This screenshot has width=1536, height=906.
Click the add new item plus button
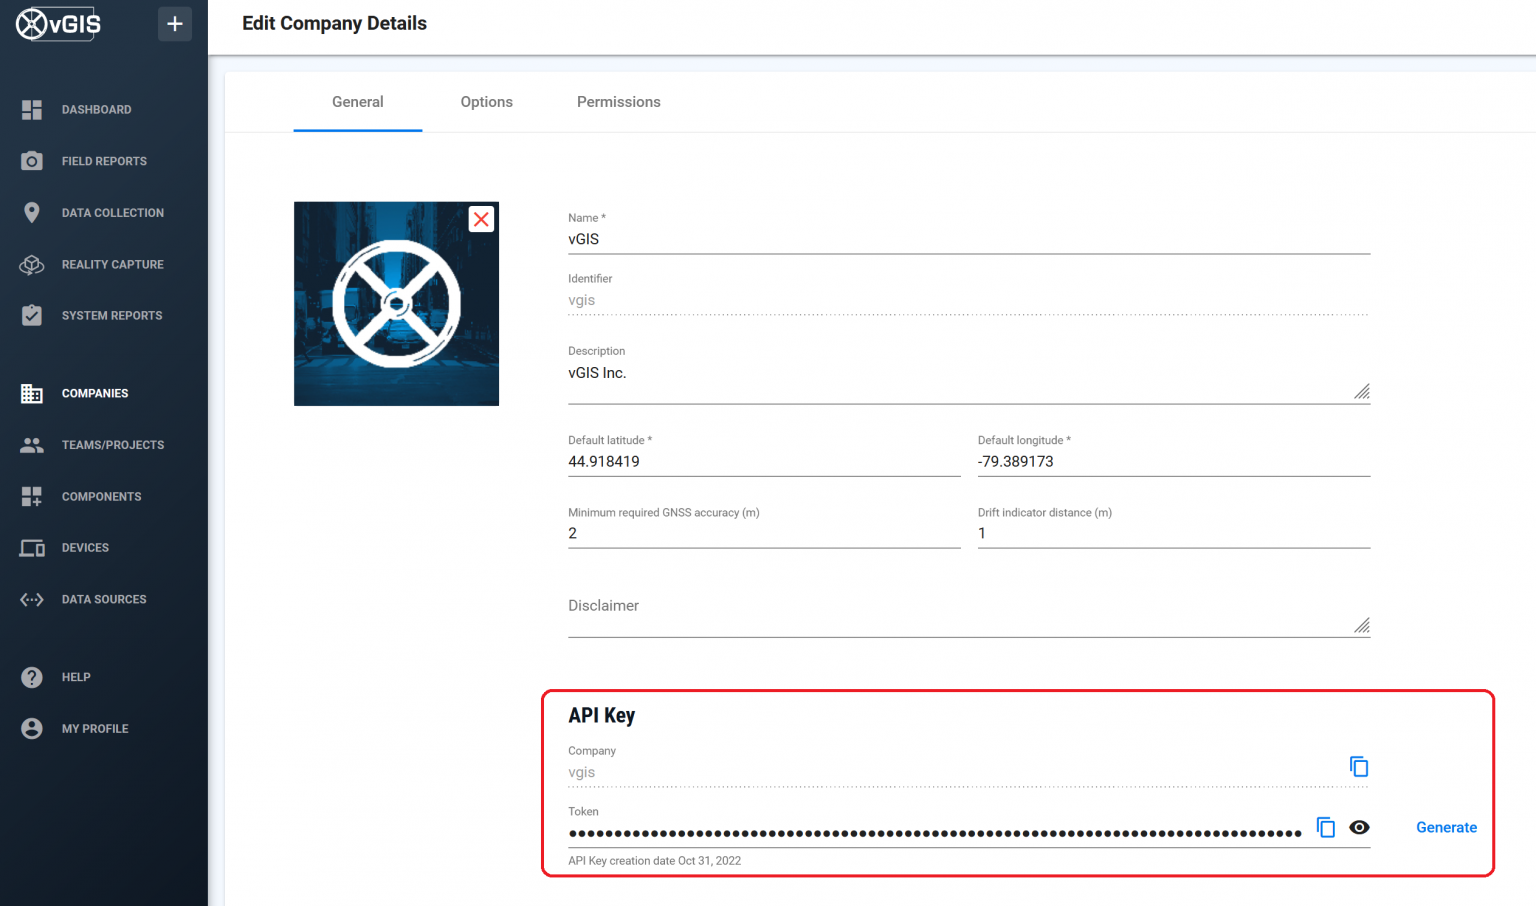(x=175, y=23)
